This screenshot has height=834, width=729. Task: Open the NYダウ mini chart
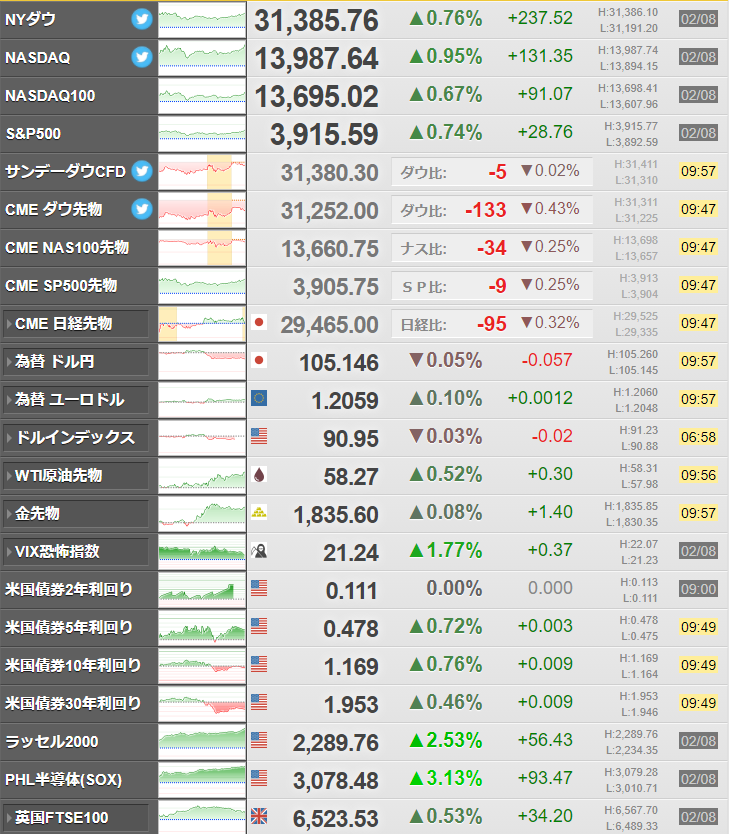click(x=202, y=20)
